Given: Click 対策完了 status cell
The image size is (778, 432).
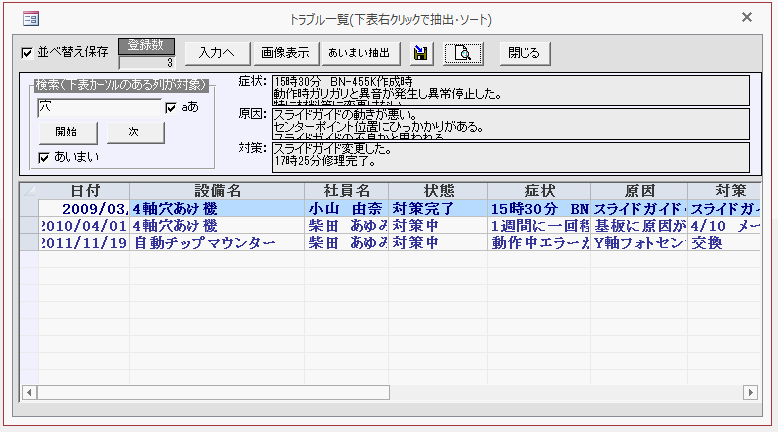Looking at the screenshot, I should point(438,209).
